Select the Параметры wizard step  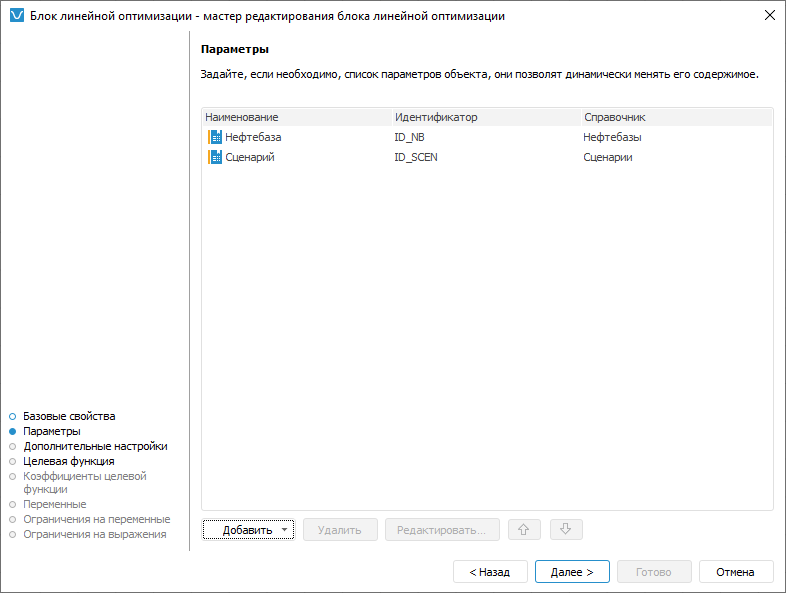(x=52, y=431)
